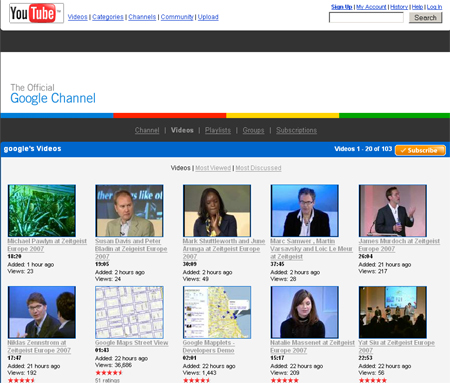450x383 pixels.
Task: Open Niklas Zennstrom video thumbnail
Action: (42, 312)
